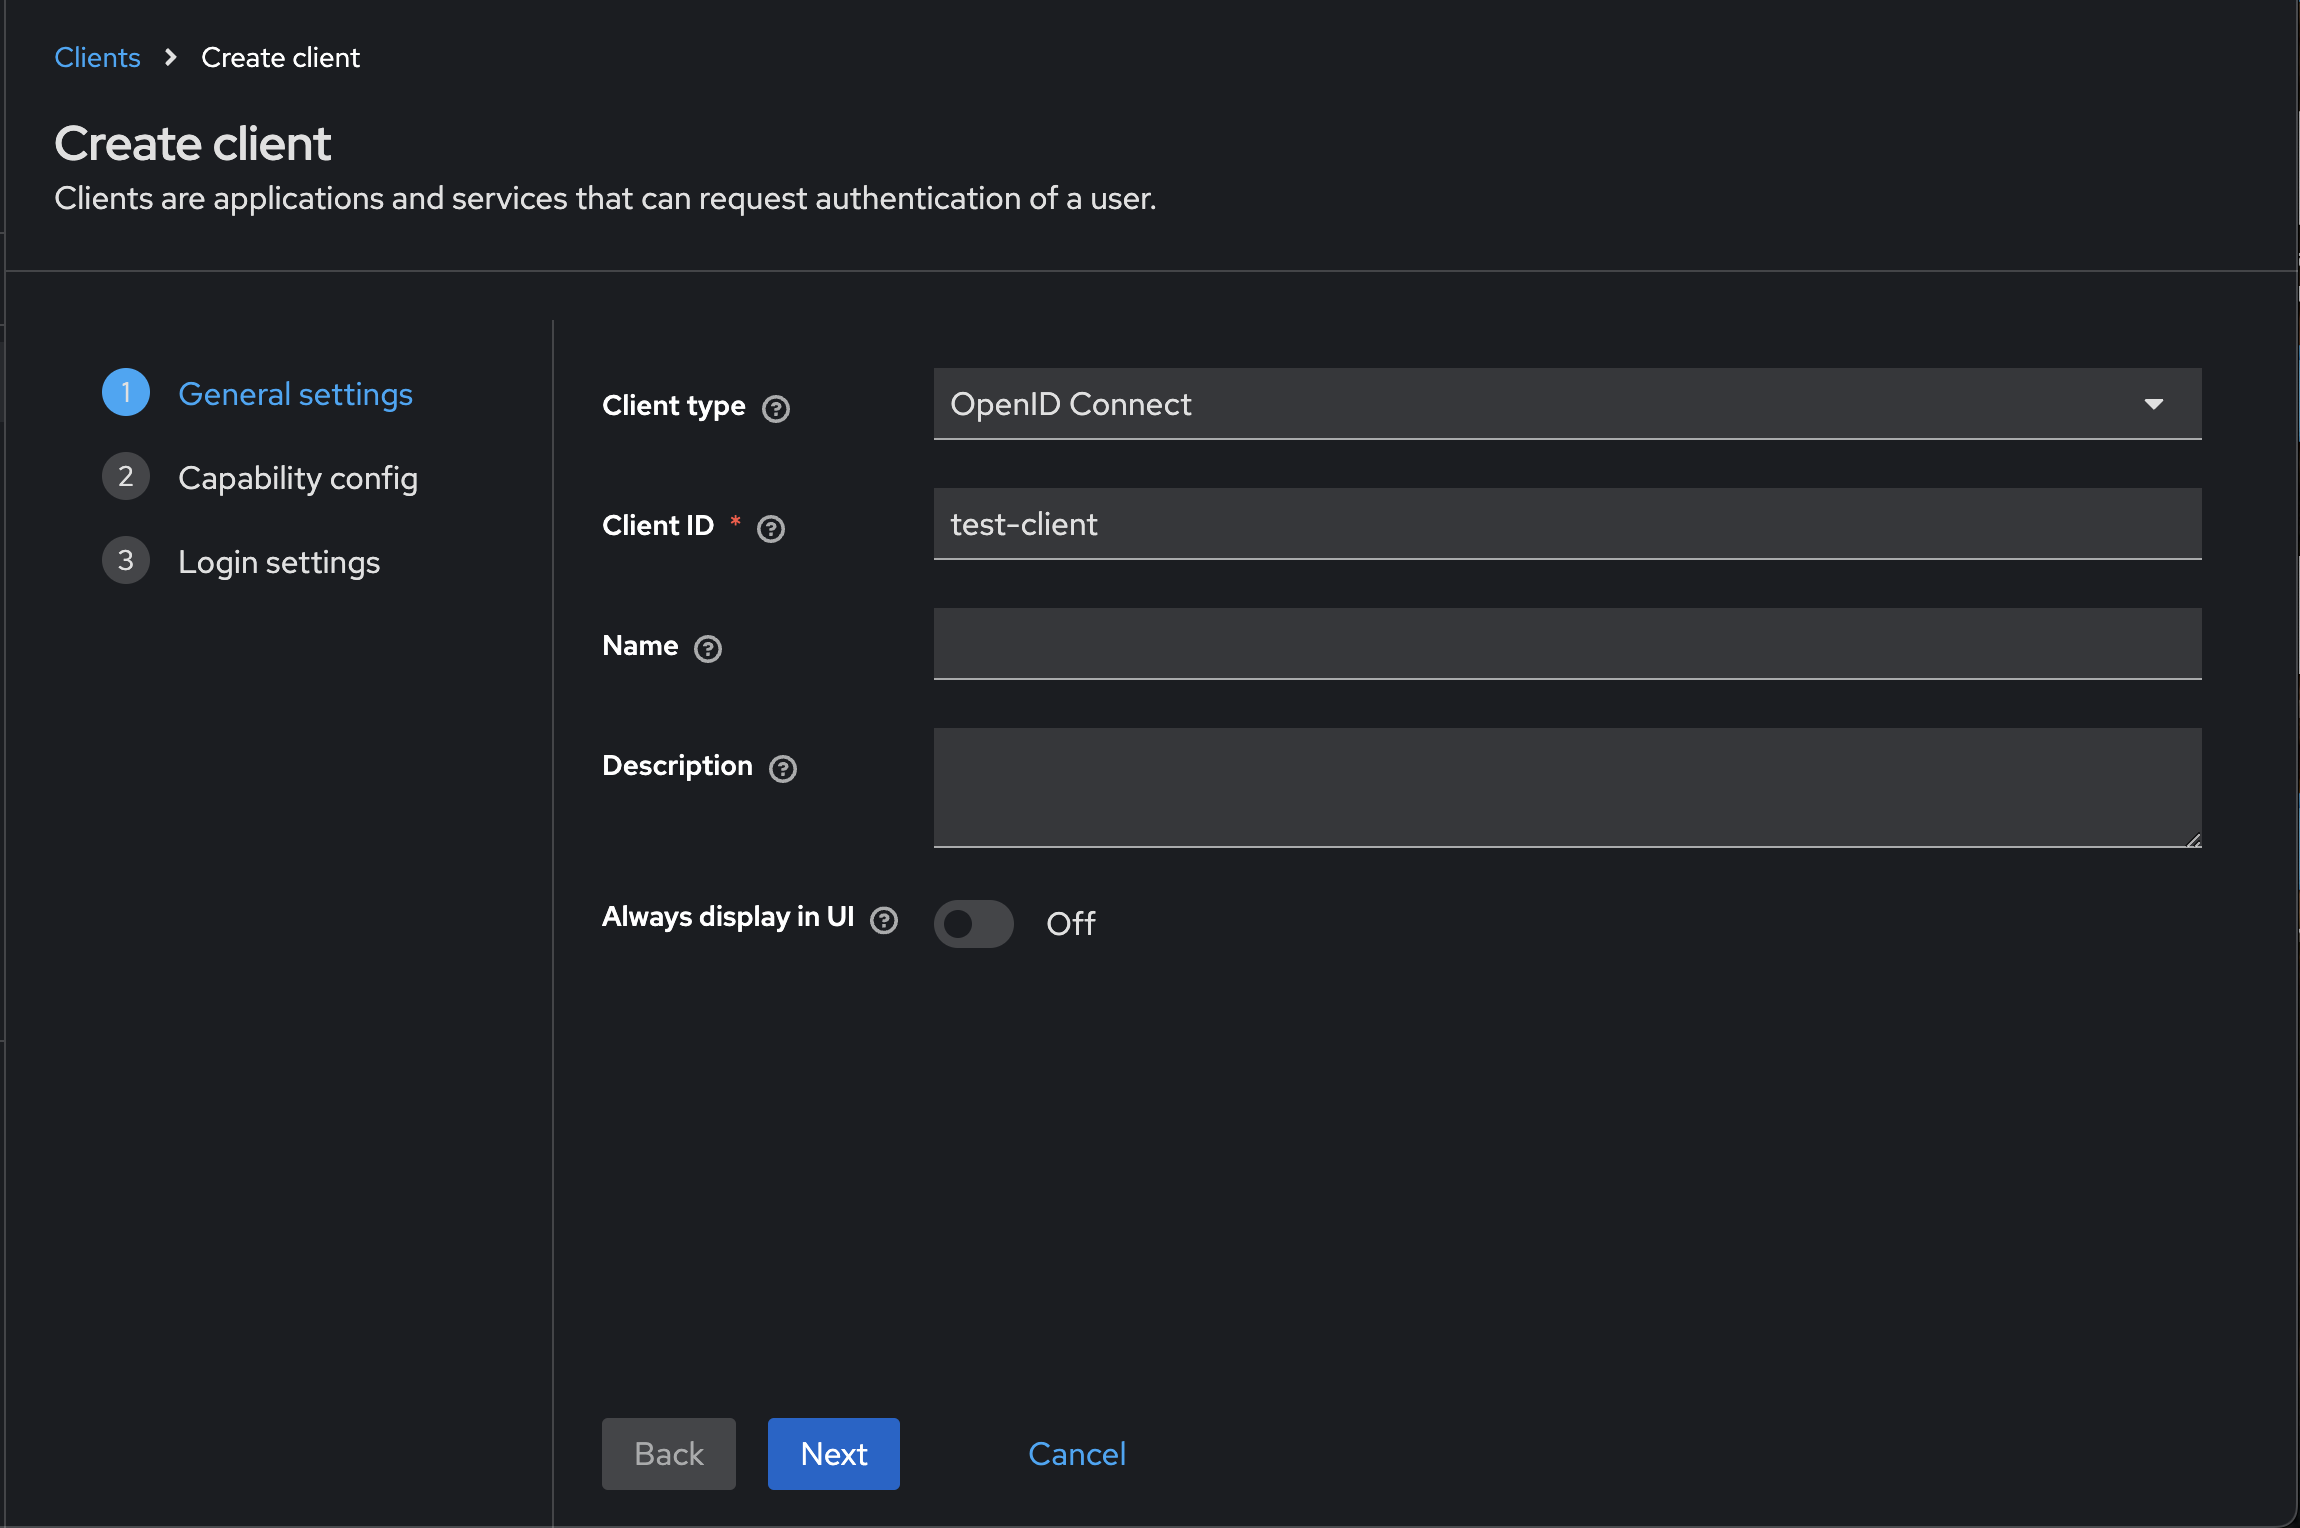Click the Off label next to toggle
The height and width of the screenshot is (1528, 2300).
tap(1071, 923)
